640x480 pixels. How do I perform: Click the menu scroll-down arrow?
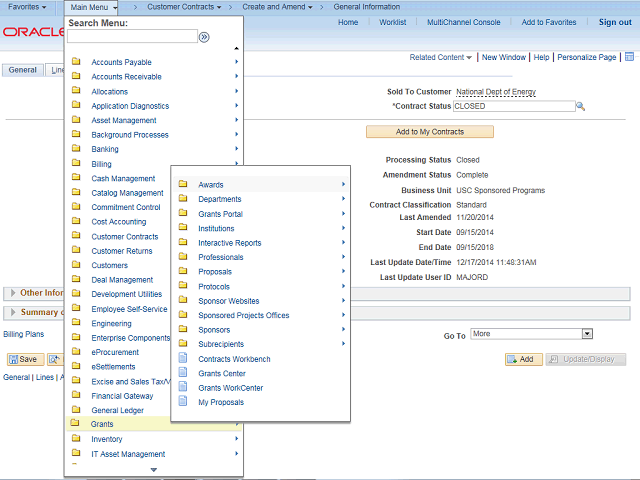click(153, 469)
